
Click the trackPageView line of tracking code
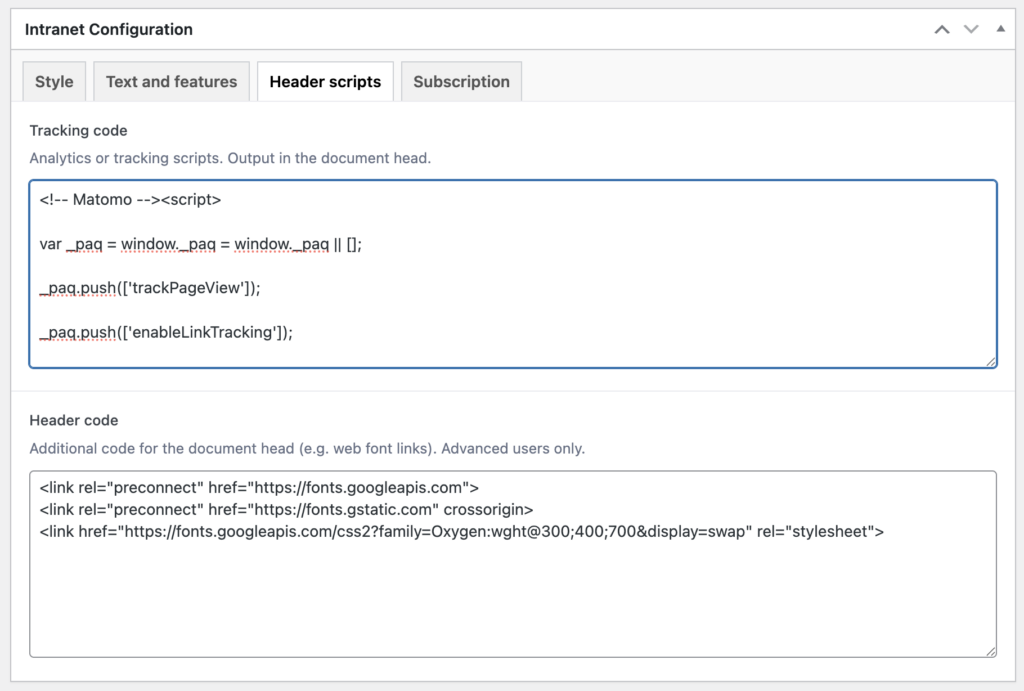point(166,287)
